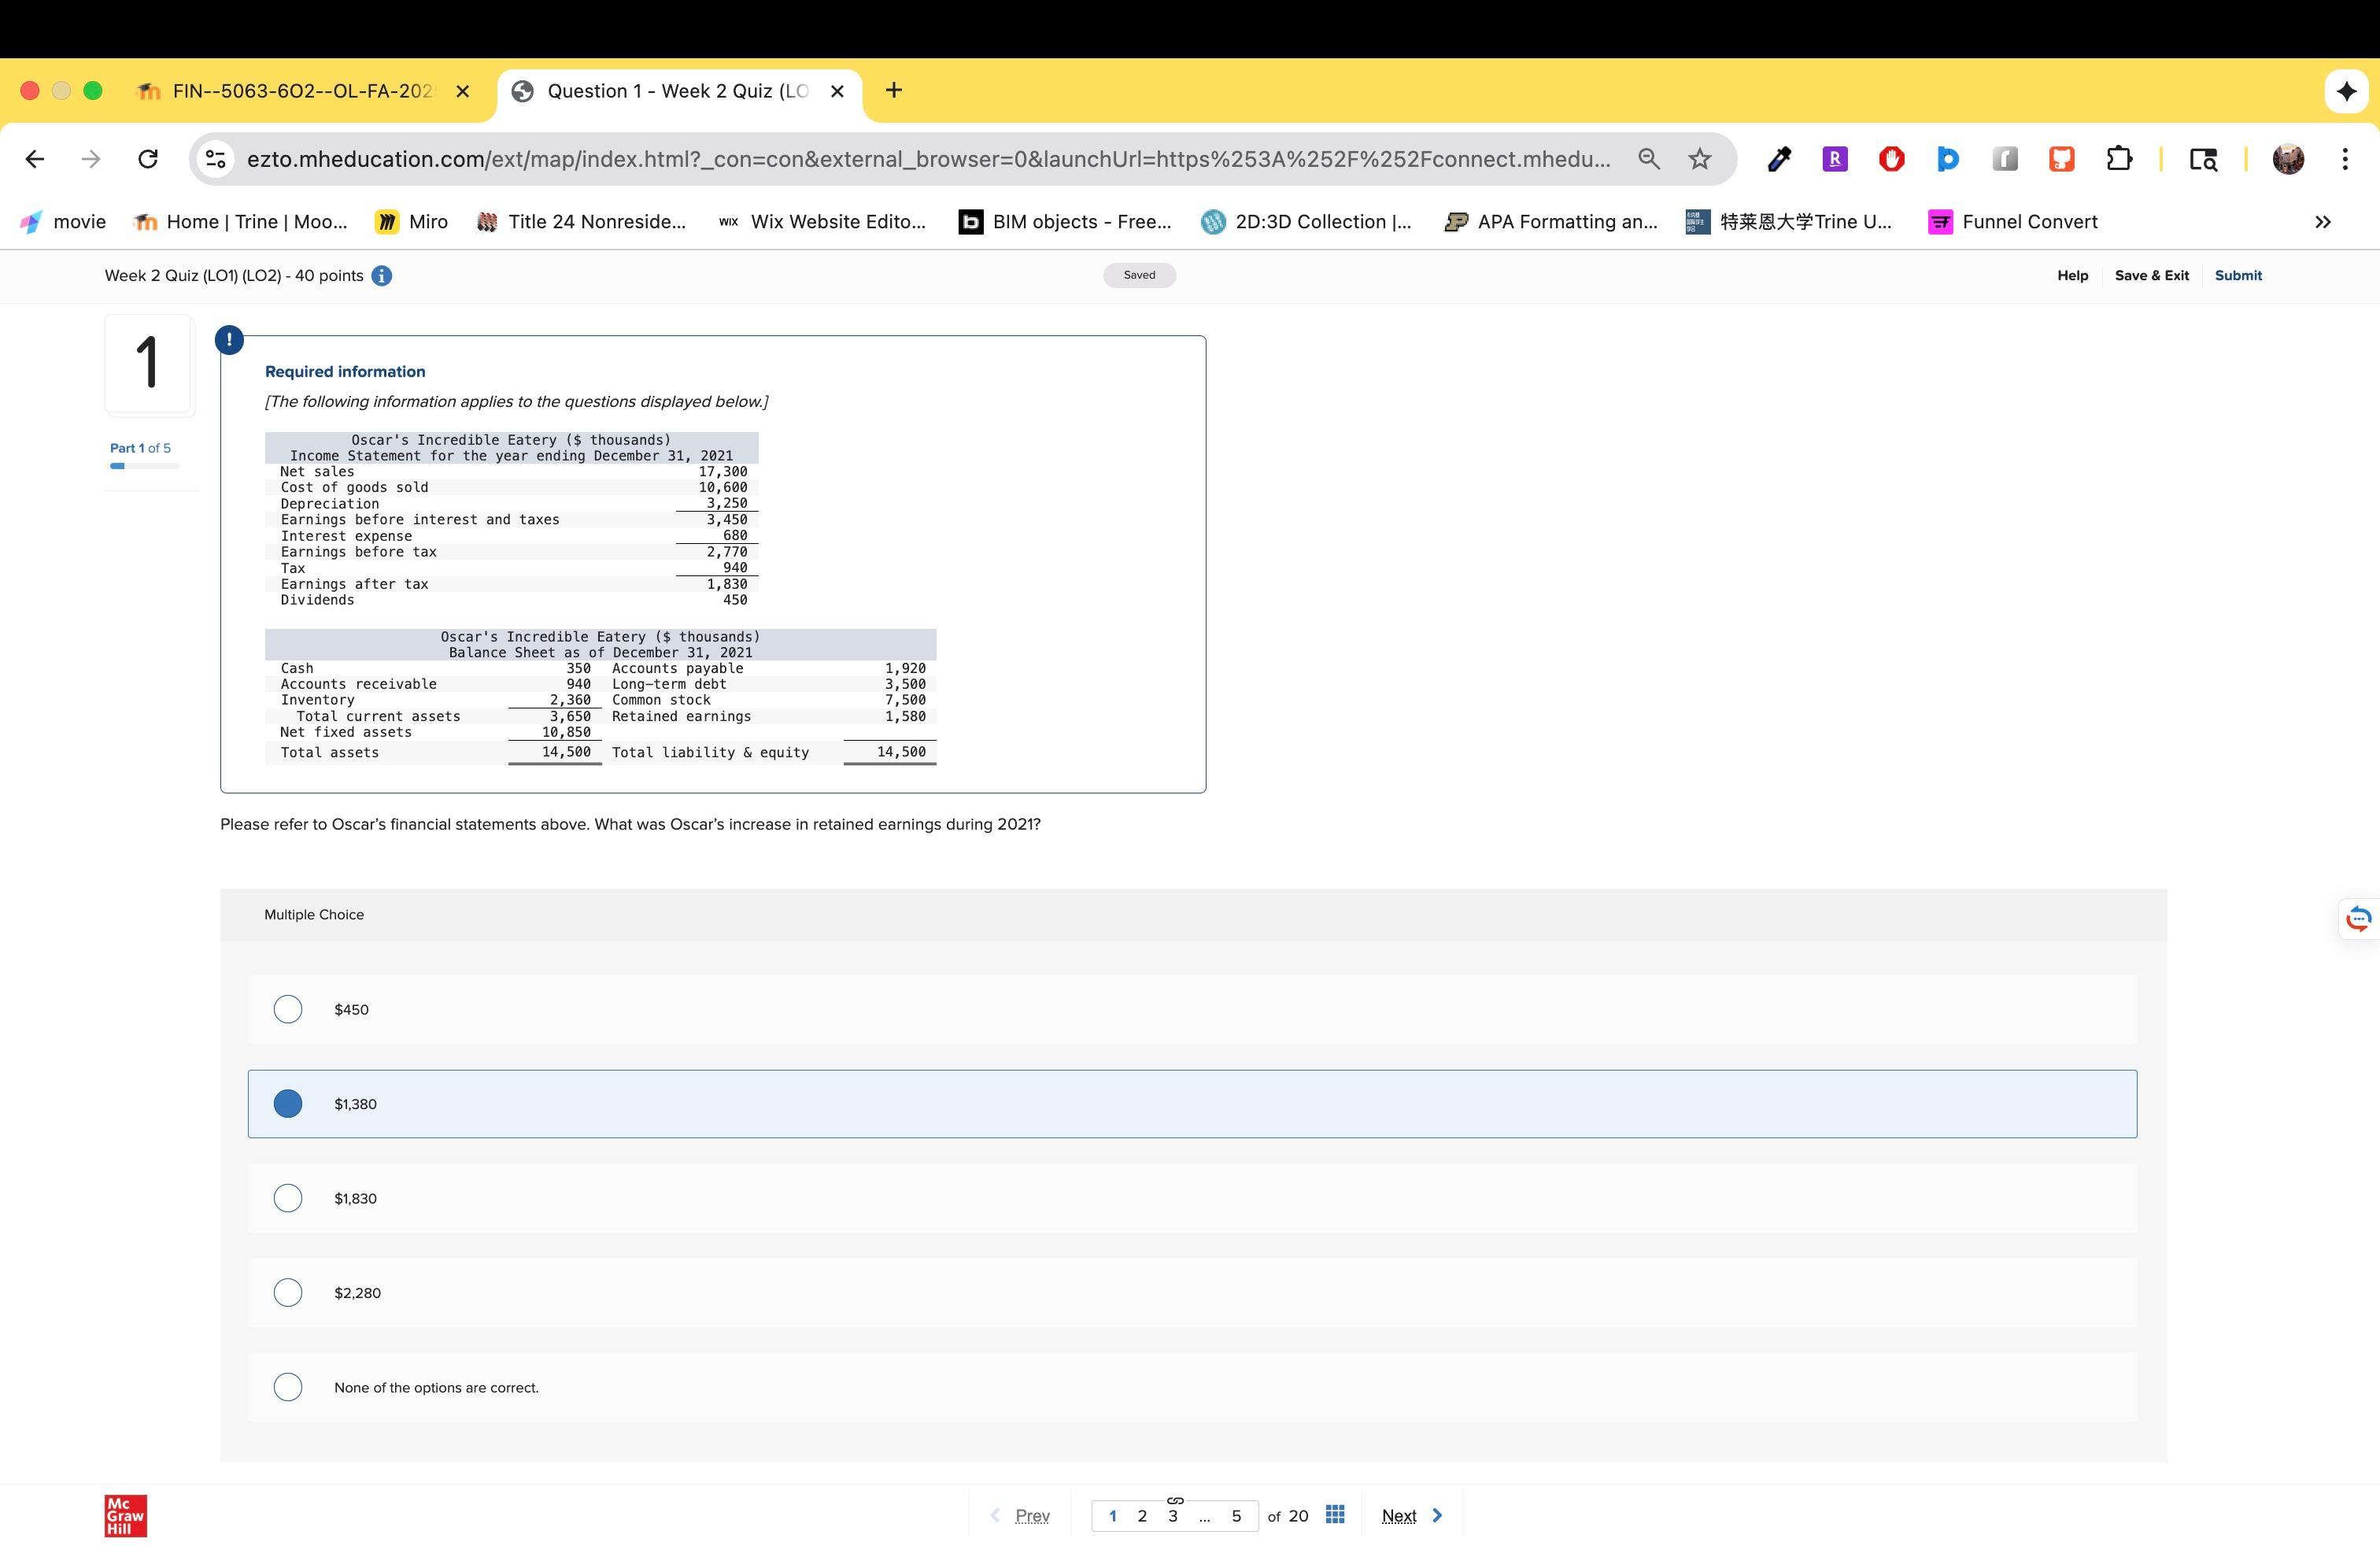Click the Part 1 of 5 progress bar
This screenshot has width=2380, height=1546.
click(145, 466)
